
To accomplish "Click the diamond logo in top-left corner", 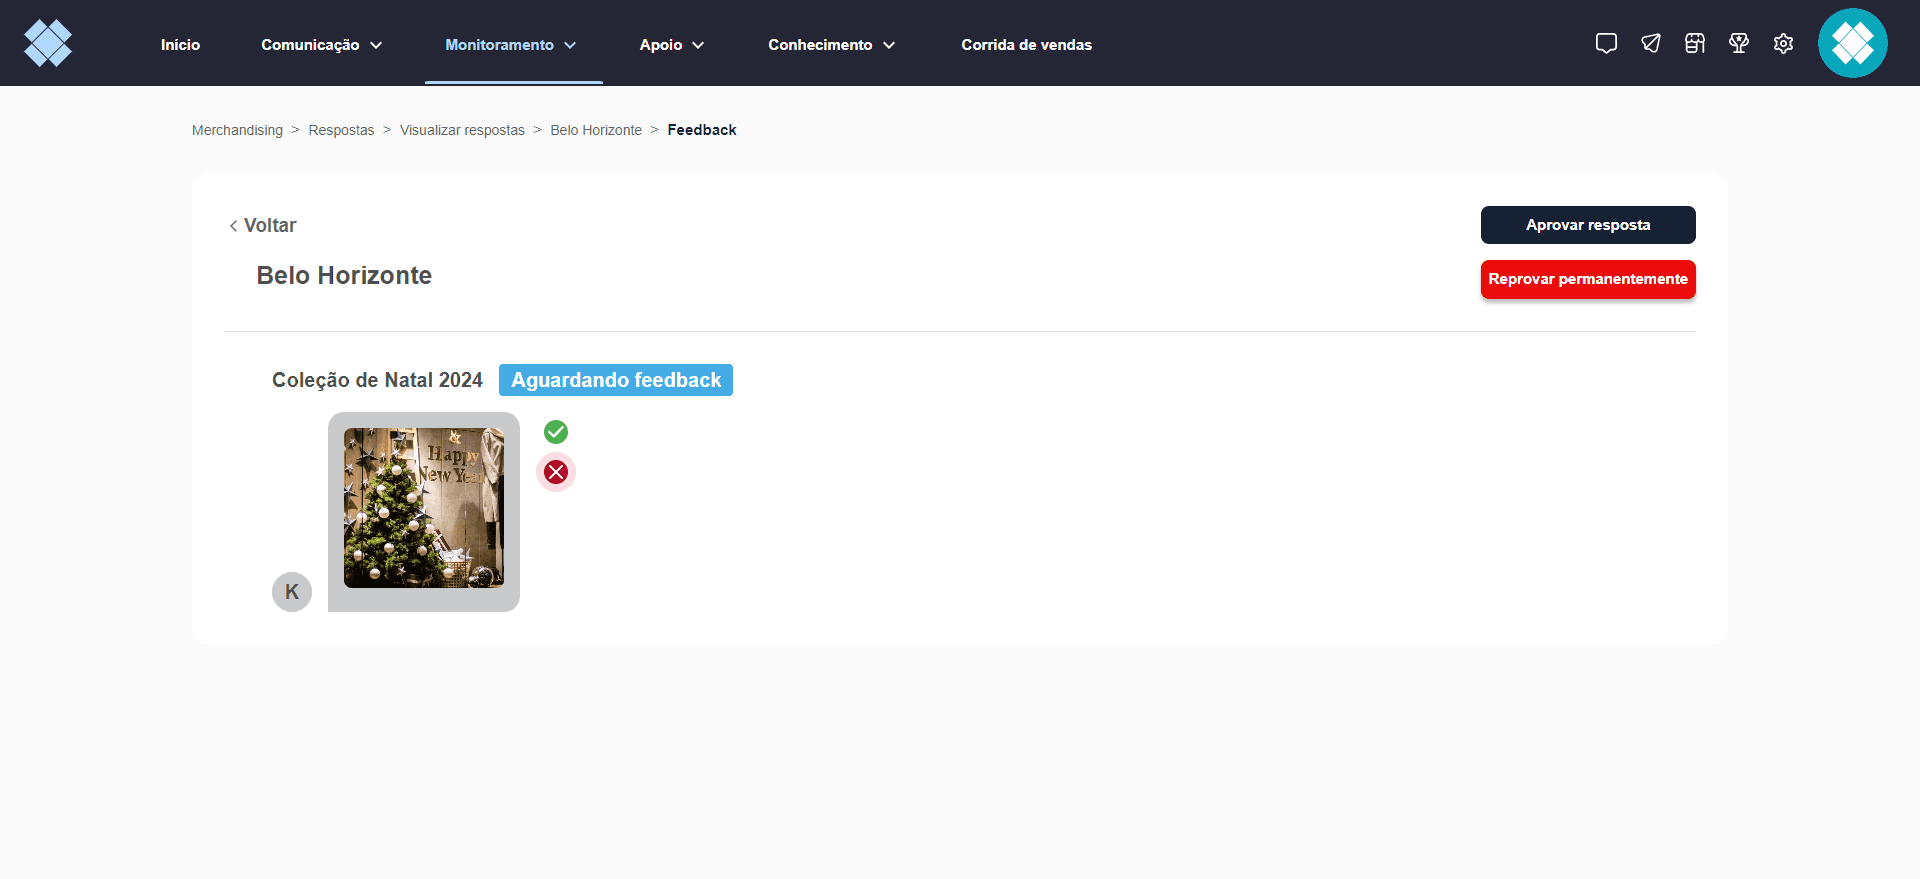I will [x=48, y=43].
